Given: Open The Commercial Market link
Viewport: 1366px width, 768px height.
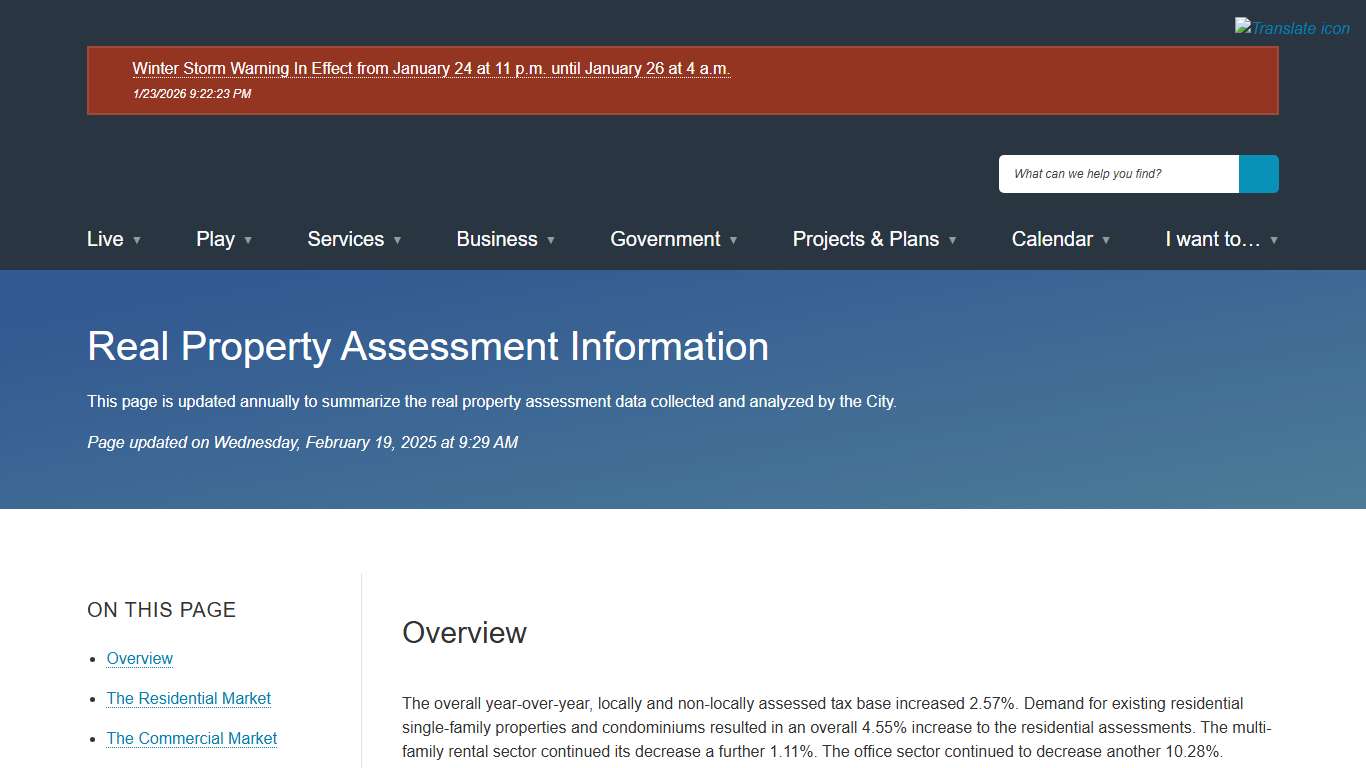Looking at the screenshot, I should pyautogui.click(x=191, y=738).
